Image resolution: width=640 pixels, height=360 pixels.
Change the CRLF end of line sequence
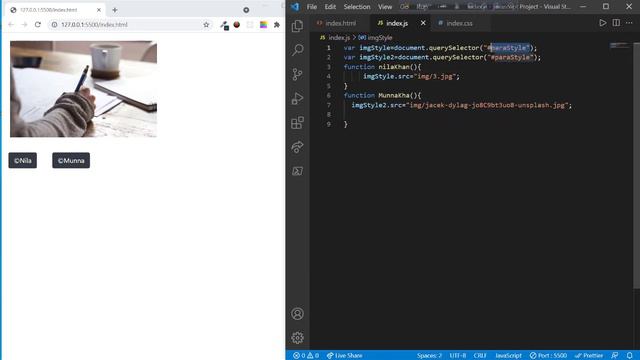480,356
